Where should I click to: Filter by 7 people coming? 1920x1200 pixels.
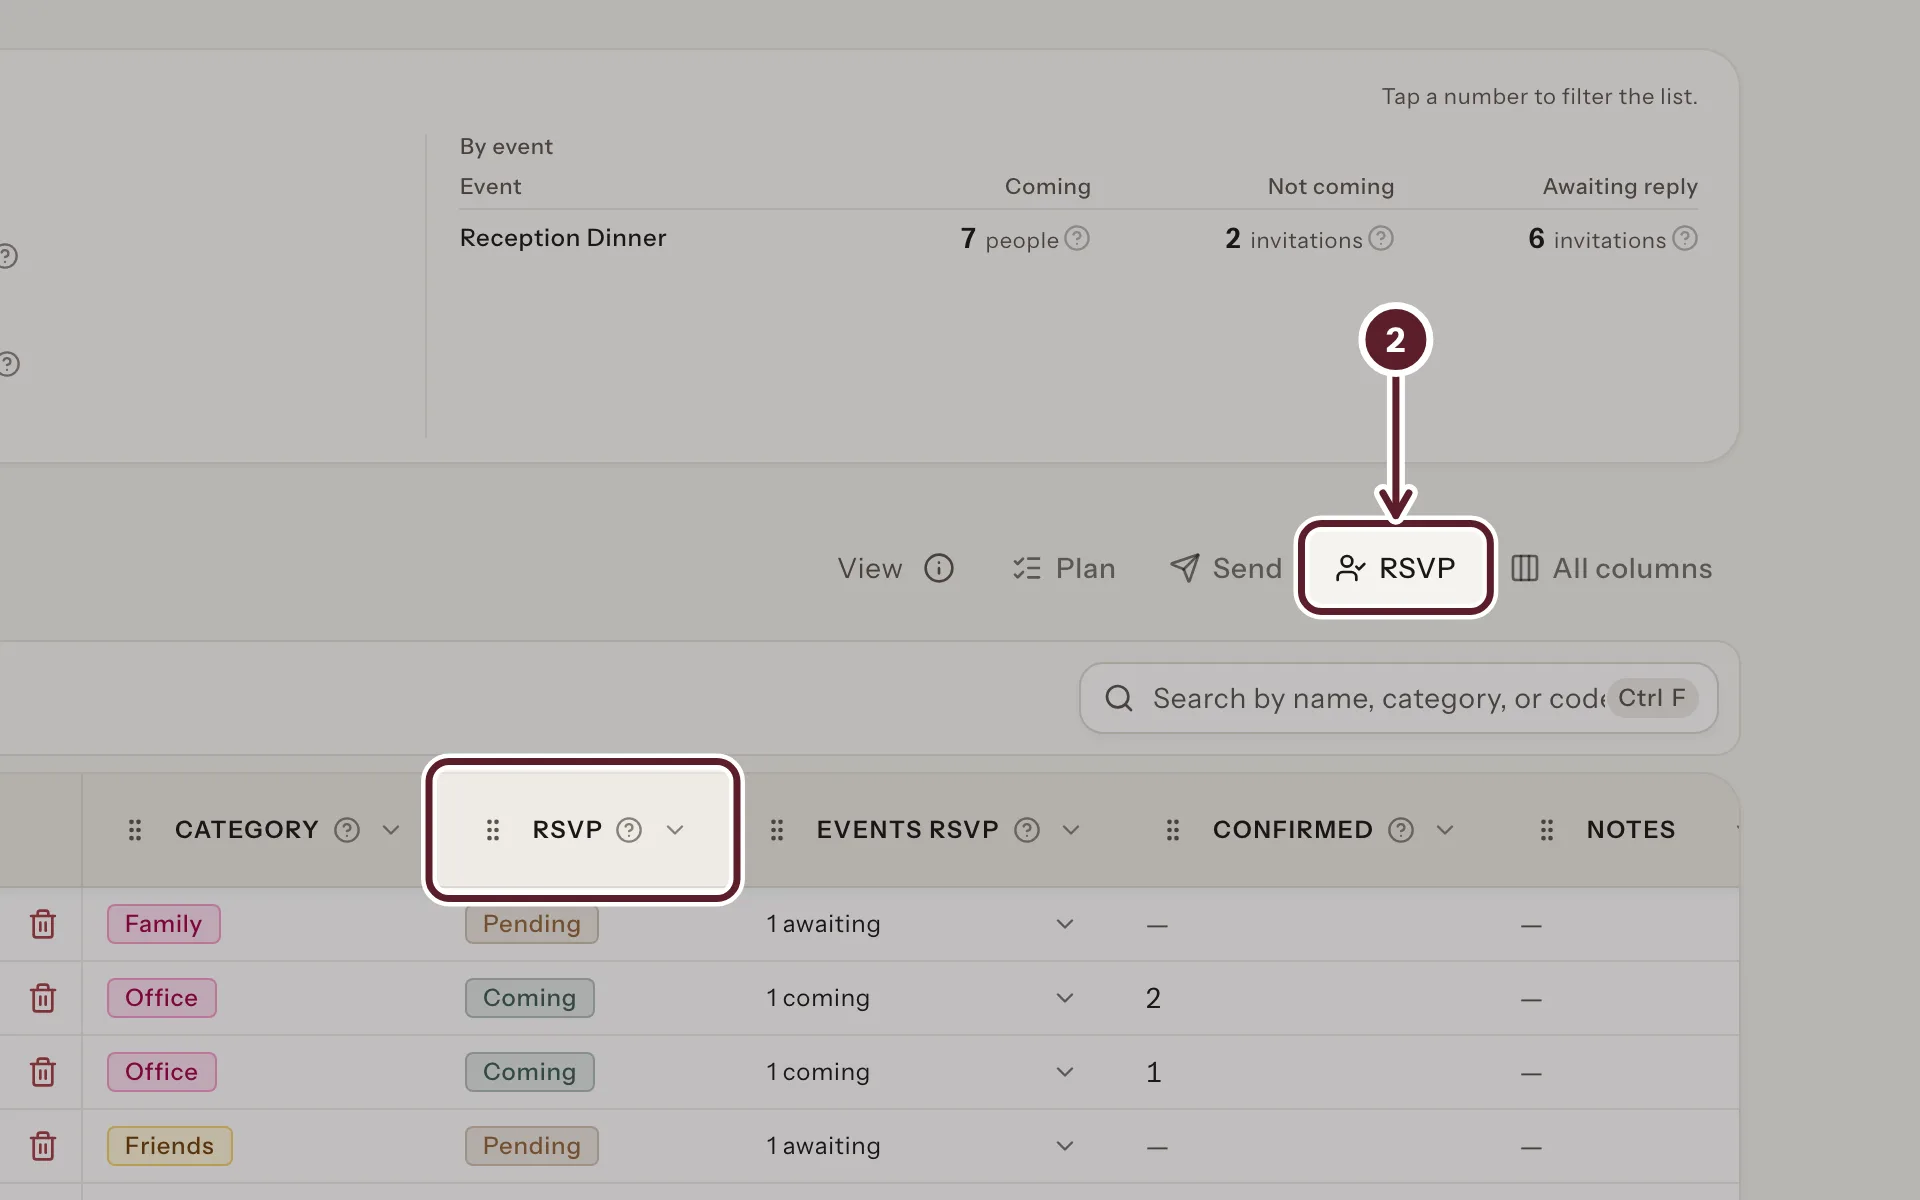[1010, 239]
